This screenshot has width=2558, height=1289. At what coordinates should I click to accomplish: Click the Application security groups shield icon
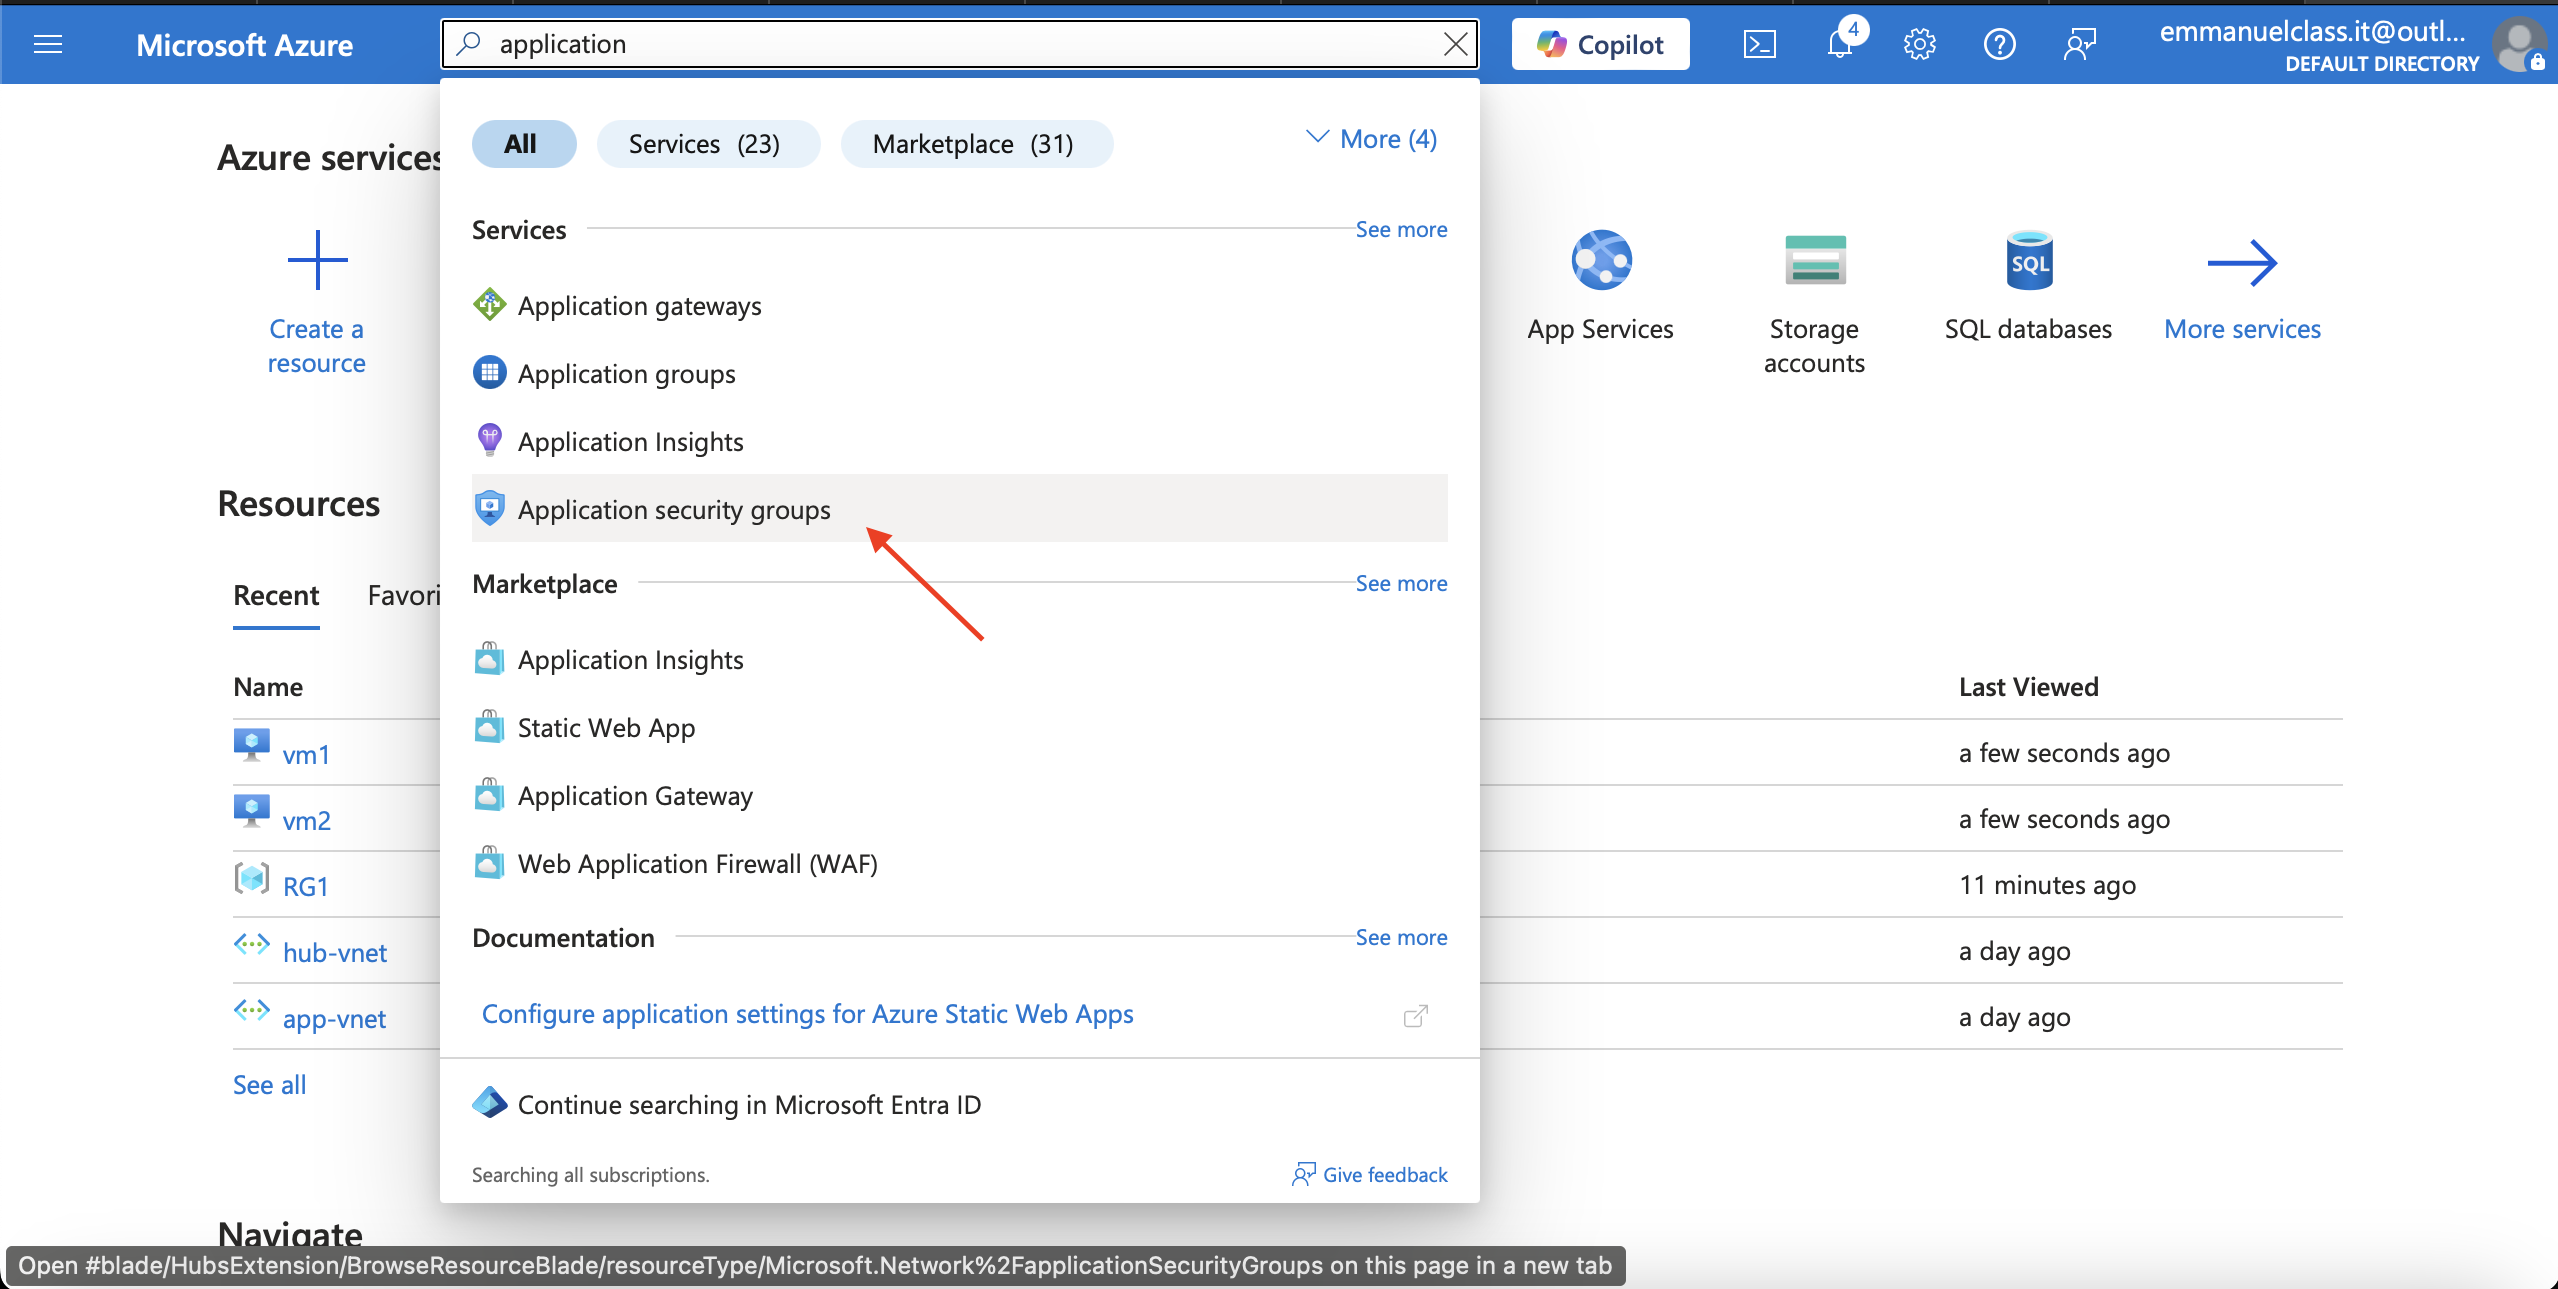pyautogui.click(x=489, y=508)
